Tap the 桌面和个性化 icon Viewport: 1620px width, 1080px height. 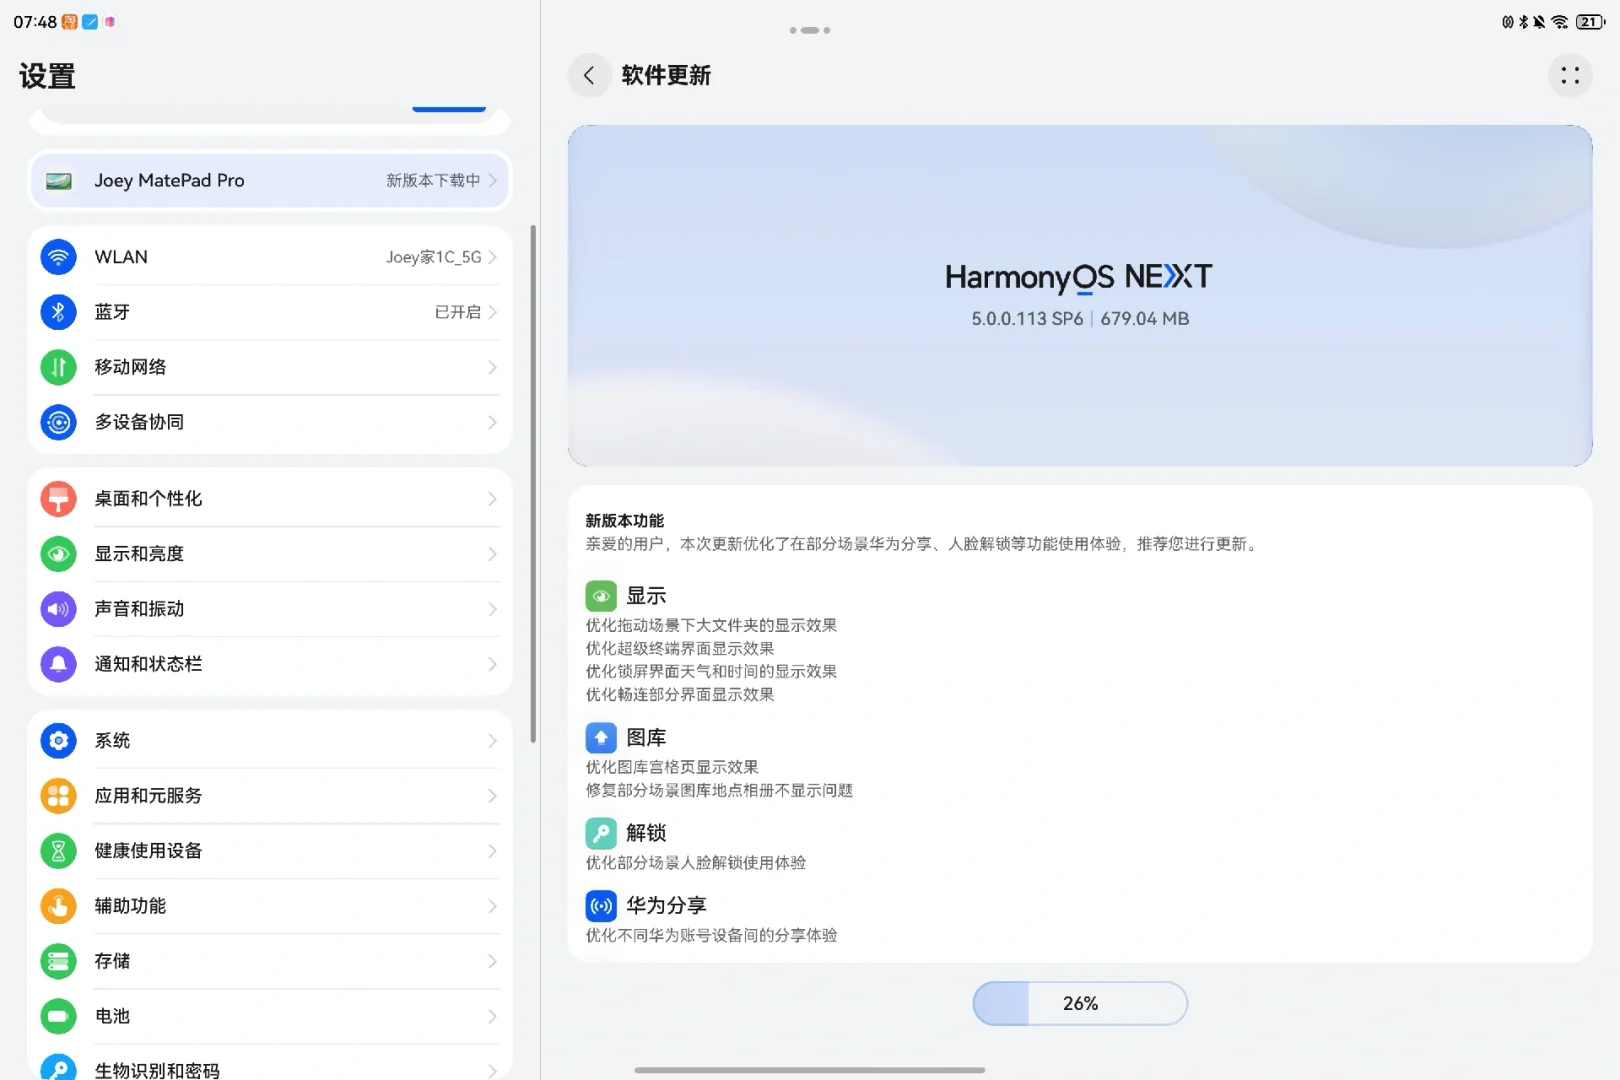(x=58, y=498)
